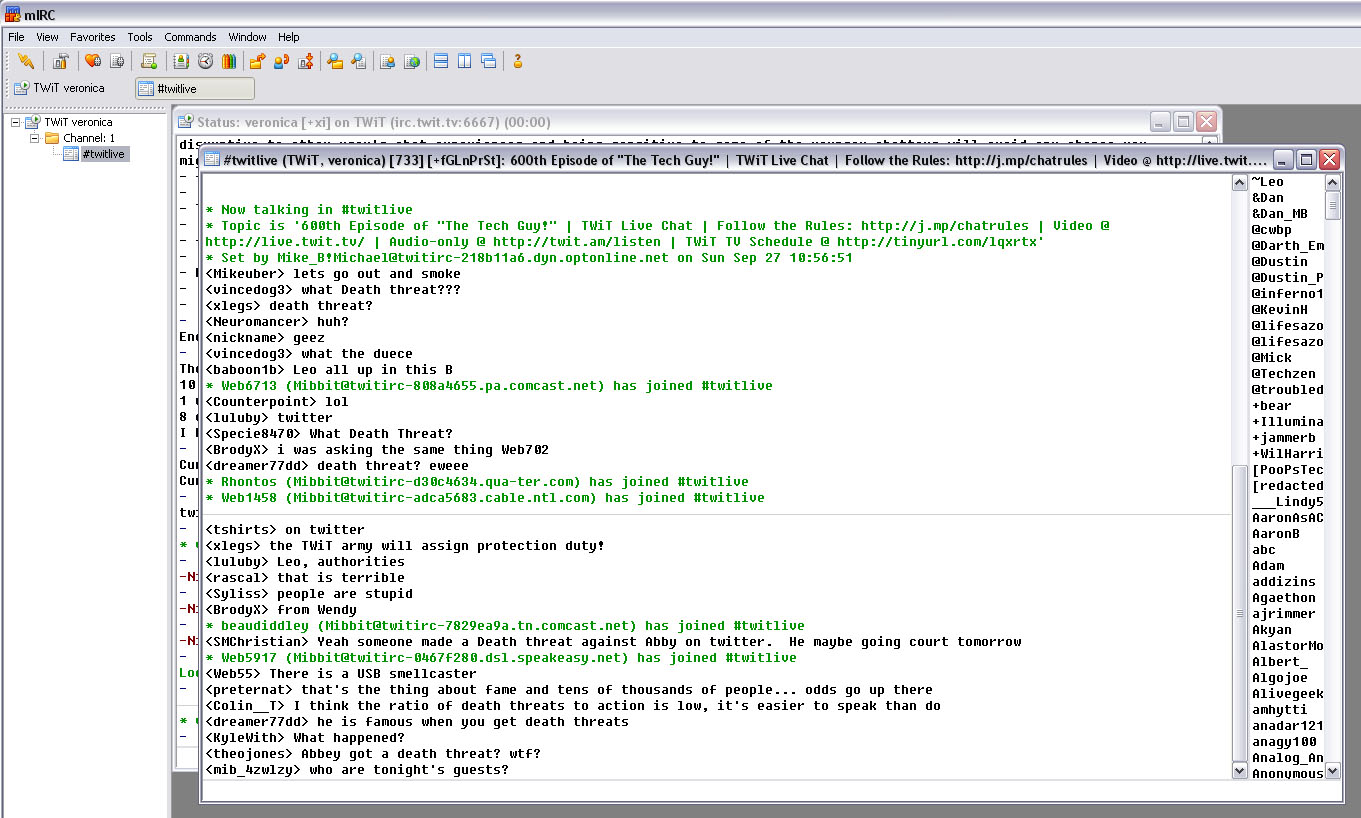Collapse the TWiT veronica tree node
The height and width of the screenshot is (818, 1361).
[x=16, y=122]
